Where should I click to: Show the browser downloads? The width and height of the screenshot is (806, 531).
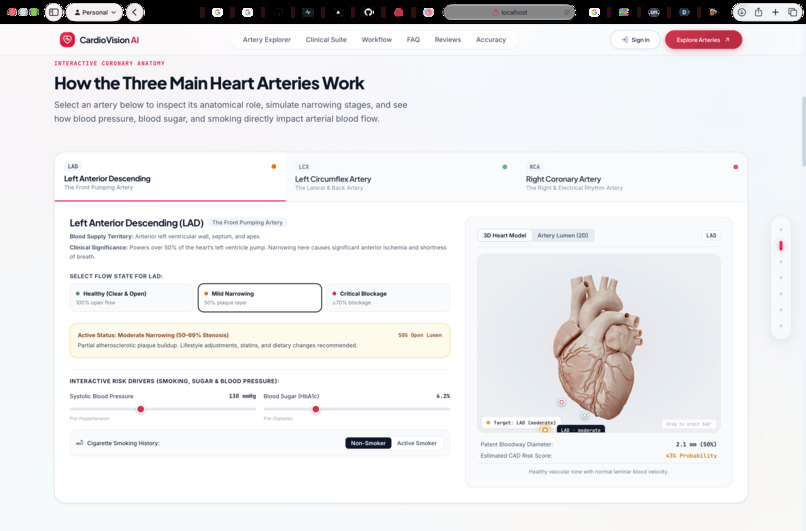(742, 12)
